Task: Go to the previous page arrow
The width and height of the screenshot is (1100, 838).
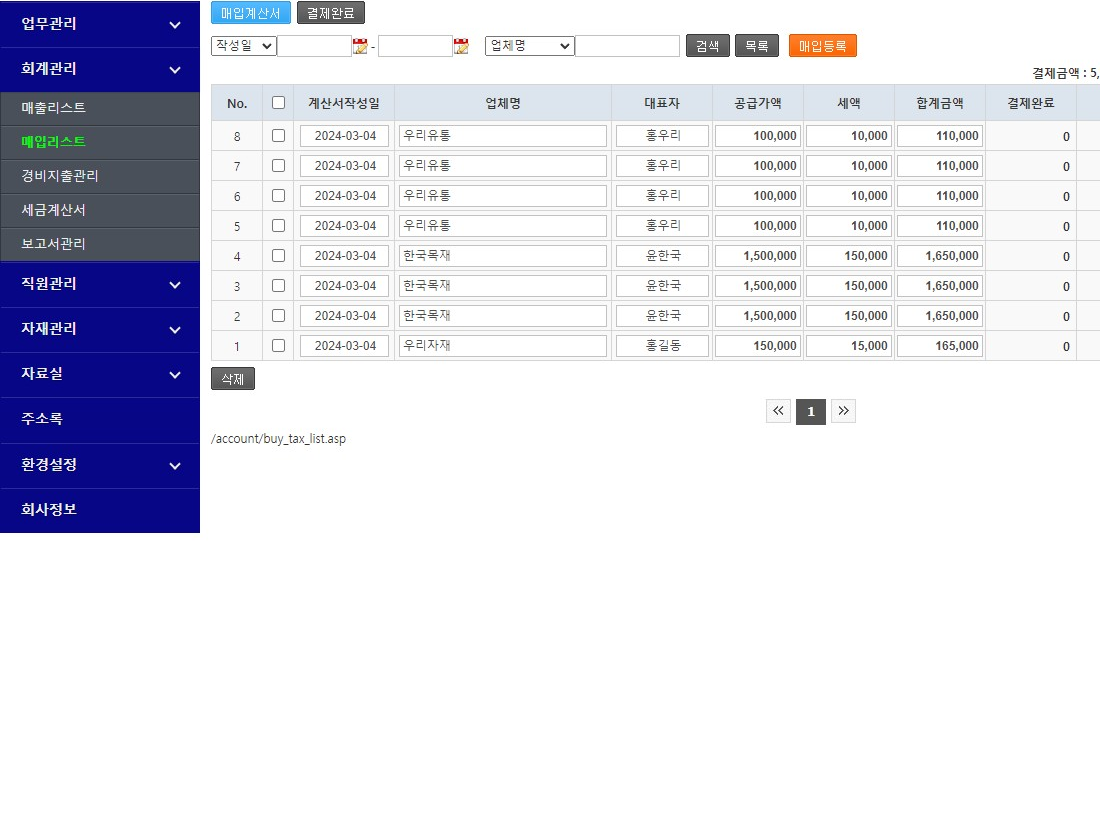Action: point(778,411)
